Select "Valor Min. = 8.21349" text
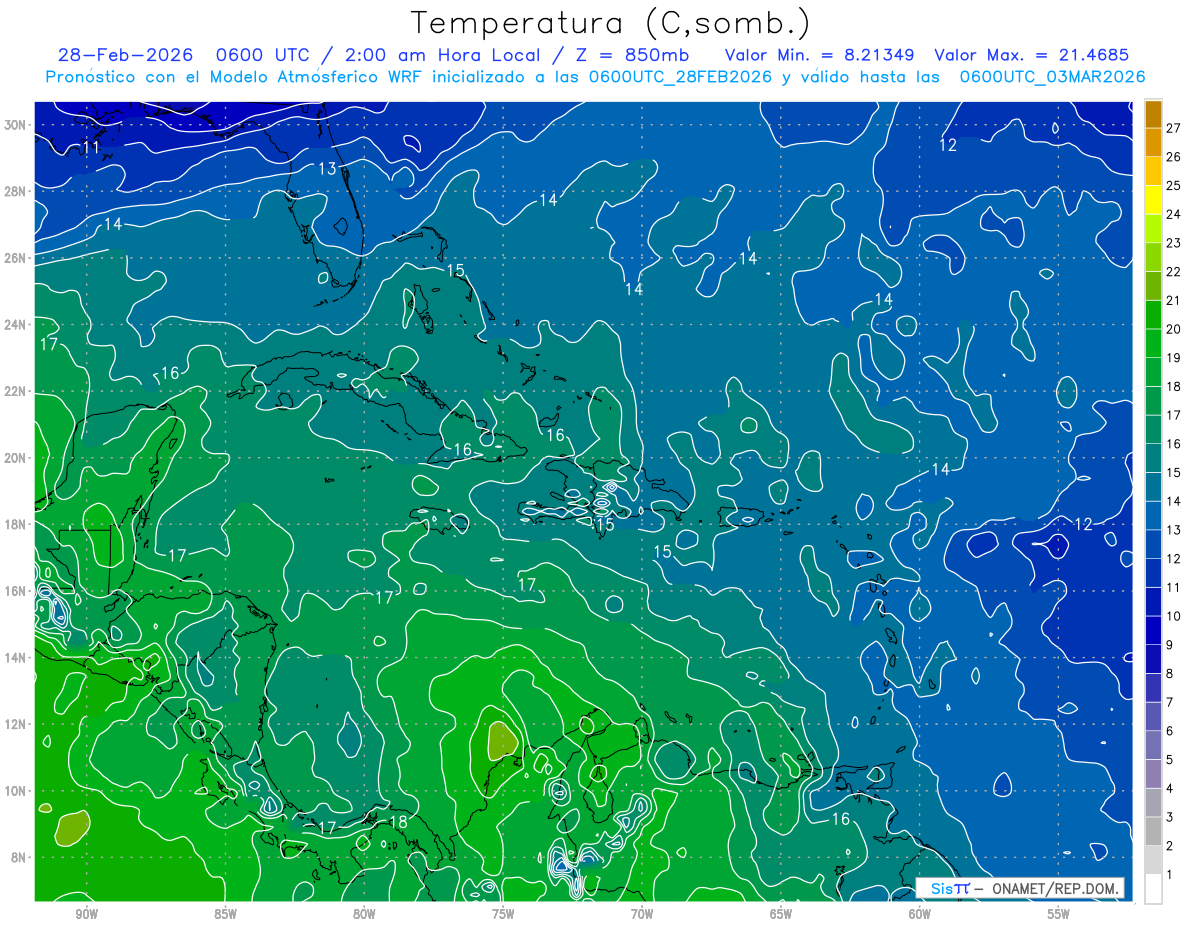The height and width of the screenshot is (927, 1200). [x=820, y=55]
